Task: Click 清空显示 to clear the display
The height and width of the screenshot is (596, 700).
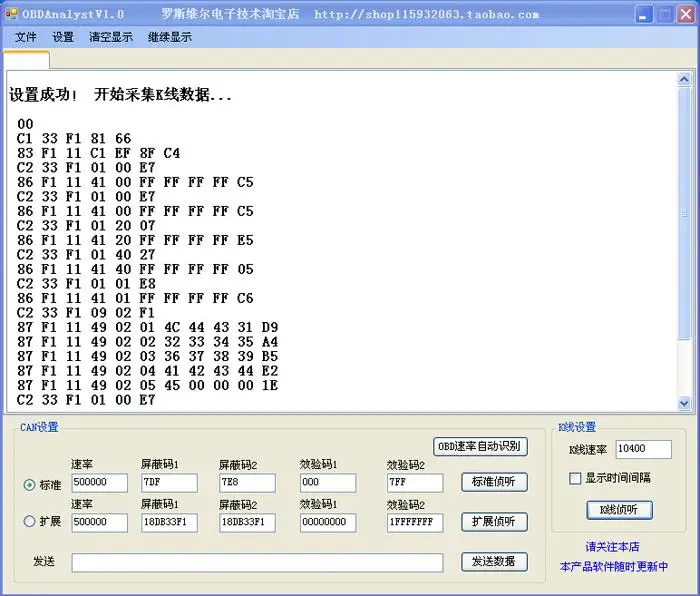Action: click(x=111, y=37)
